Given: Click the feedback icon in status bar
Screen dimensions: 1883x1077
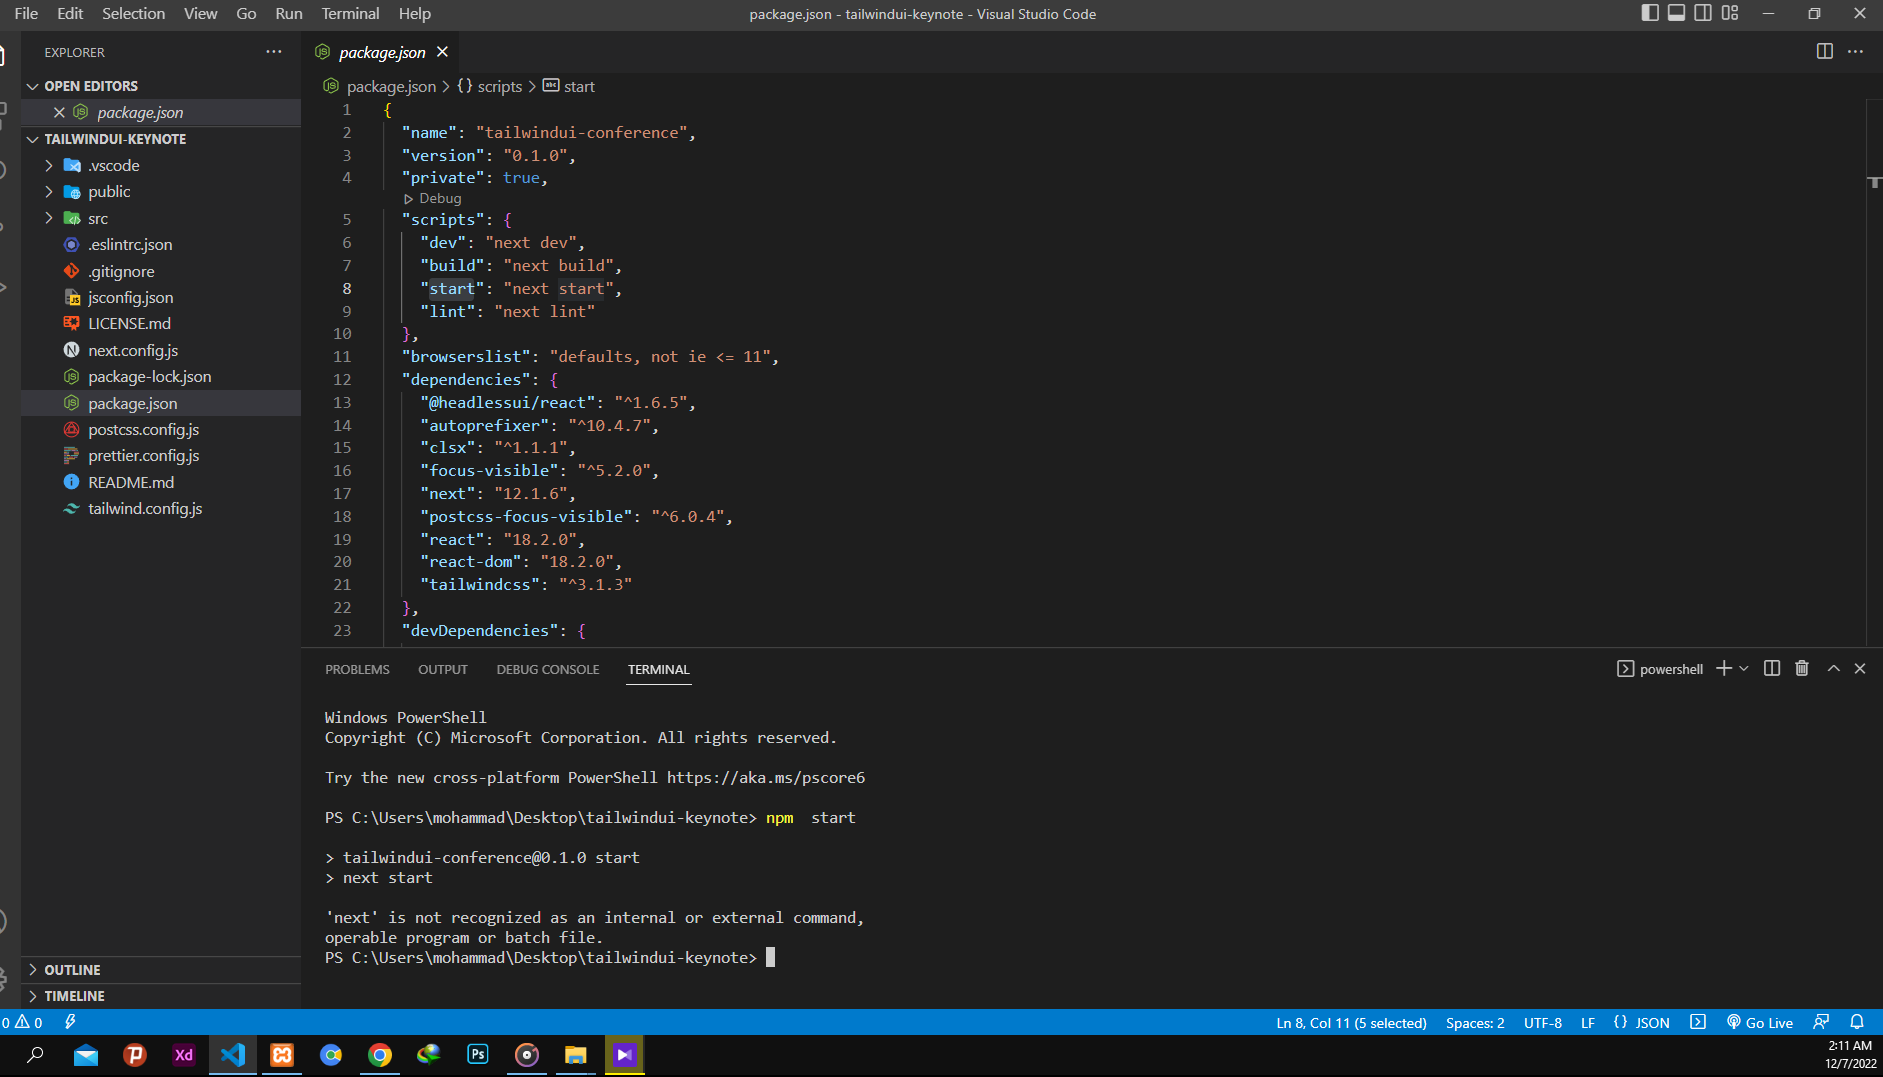Looking at the screenshot, I should (x=1821, y=1022).
